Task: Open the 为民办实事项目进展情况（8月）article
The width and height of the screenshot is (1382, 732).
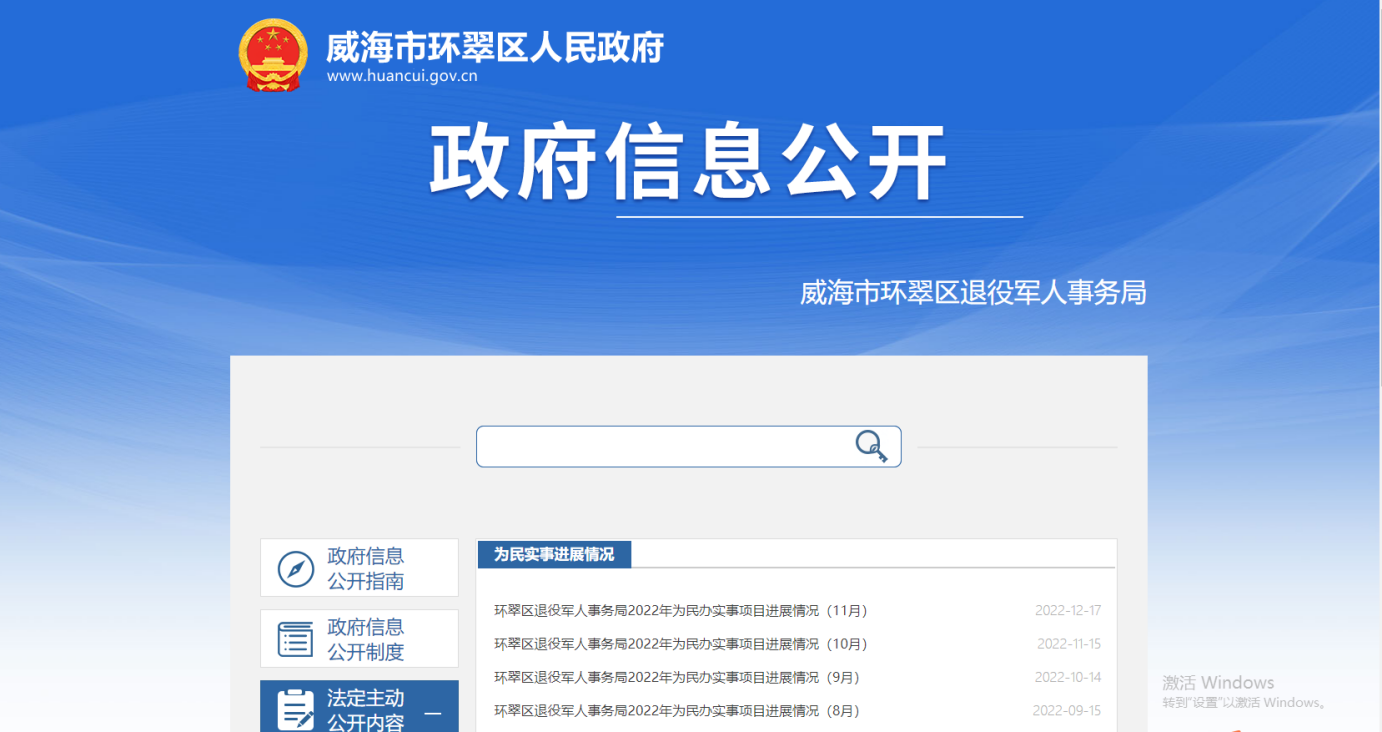Action: tap(676, 711)
